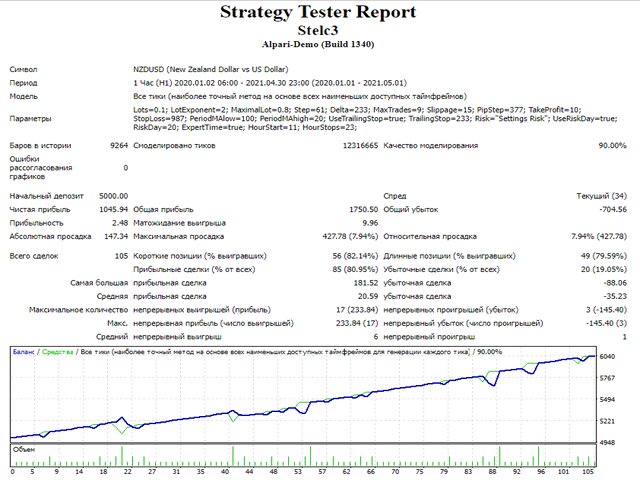Click the Баланс legend label in chart

[x=24, y=352]
